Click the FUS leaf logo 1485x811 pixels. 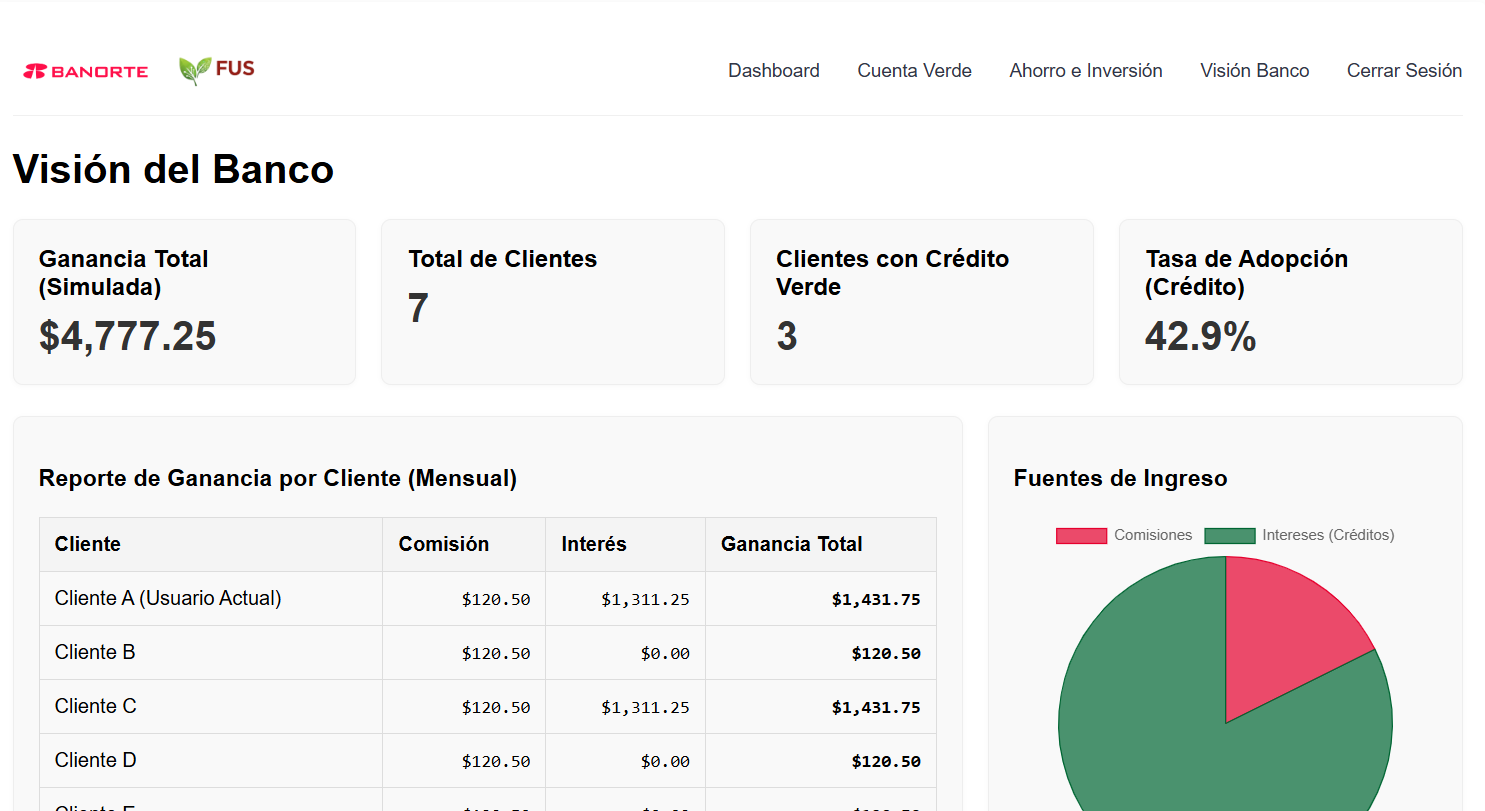coord(217,70)
